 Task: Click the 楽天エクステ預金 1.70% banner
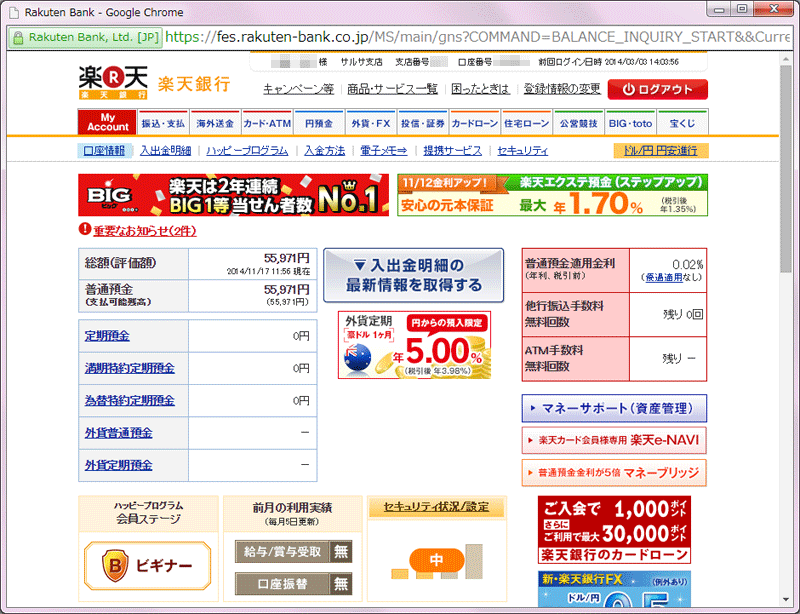pos(553,195)
